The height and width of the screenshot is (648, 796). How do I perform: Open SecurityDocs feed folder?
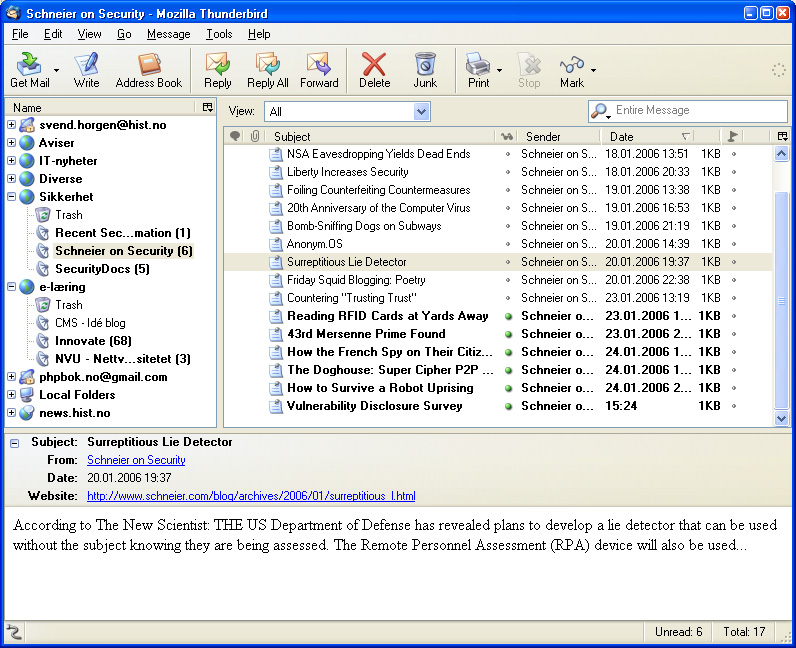[x=102, y=269]
